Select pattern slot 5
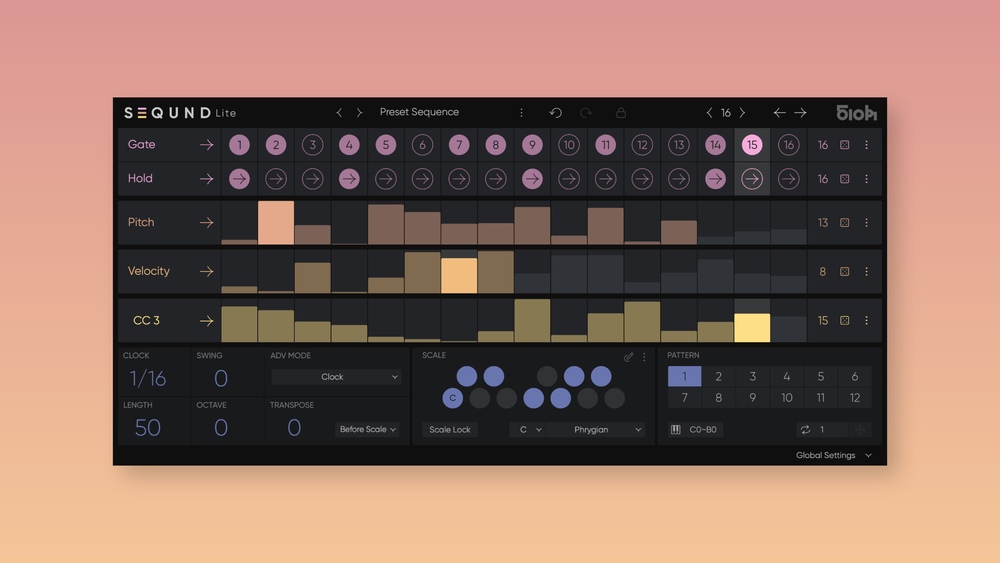Viewport: 1000px width, 563px height. point(820,377)
